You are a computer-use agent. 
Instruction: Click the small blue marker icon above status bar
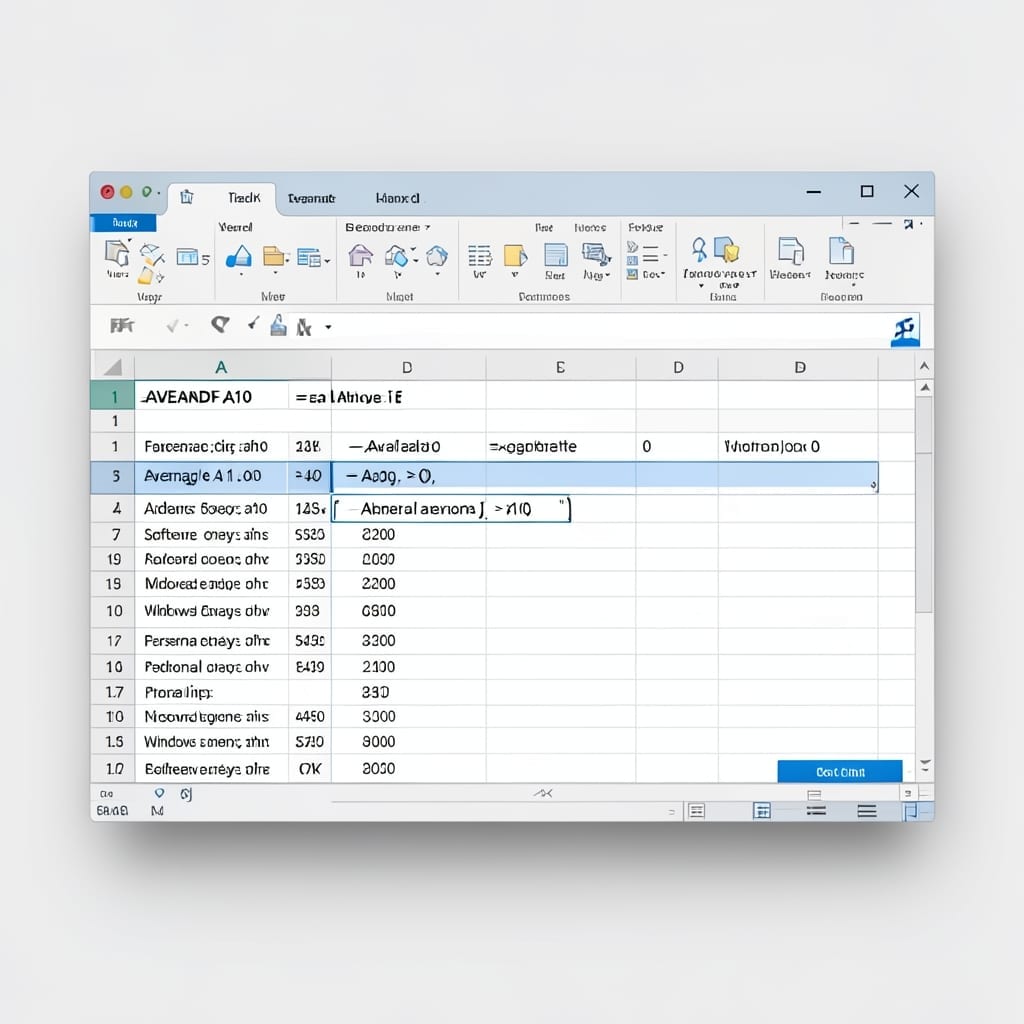point(159,793)
